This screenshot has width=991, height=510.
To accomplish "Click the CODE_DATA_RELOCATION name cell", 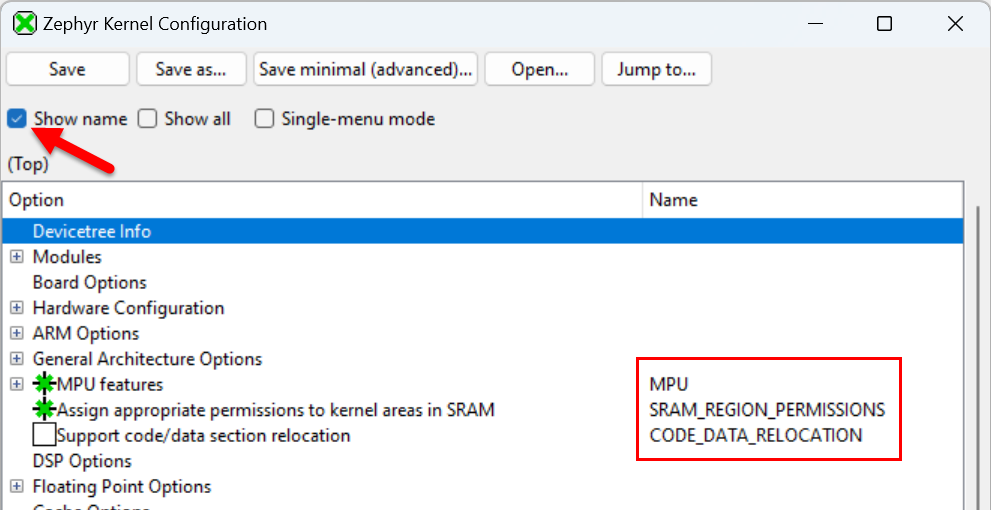I will (756, 435).
